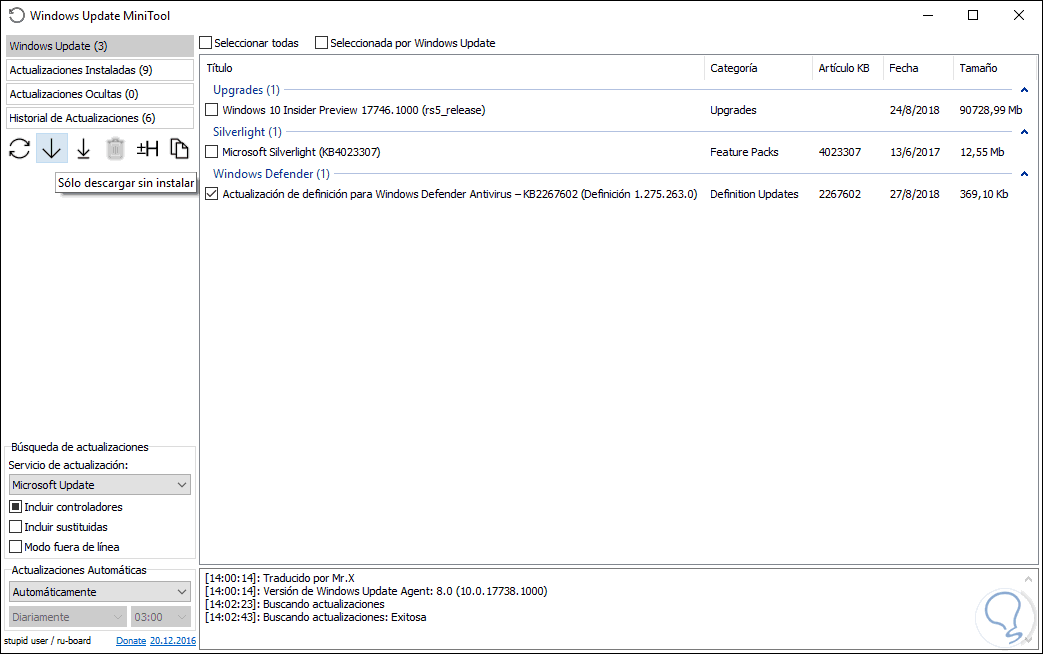The width and height of the screenshot is (1043, 654).
Task: Open Actualizaciones Instaladas (9) tab
Action: 100,70
